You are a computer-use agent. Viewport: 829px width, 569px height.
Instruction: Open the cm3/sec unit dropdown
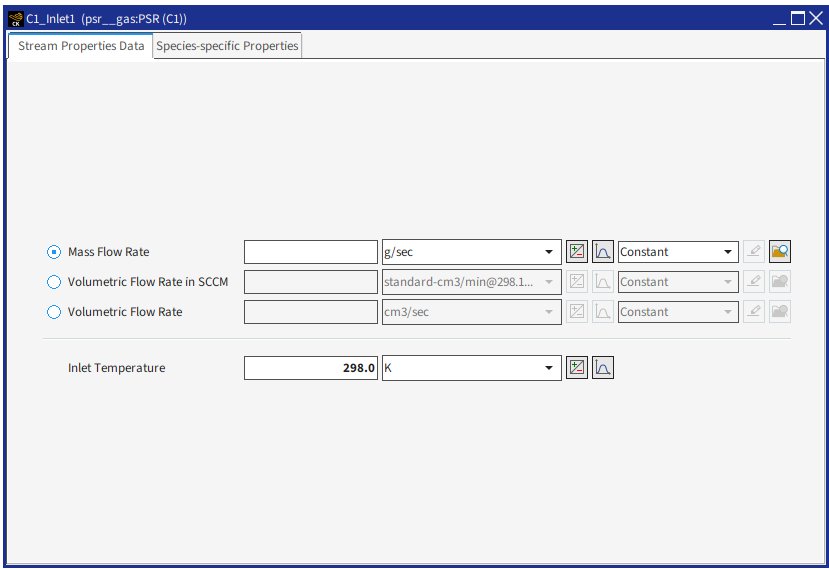(x=472, y=312)
